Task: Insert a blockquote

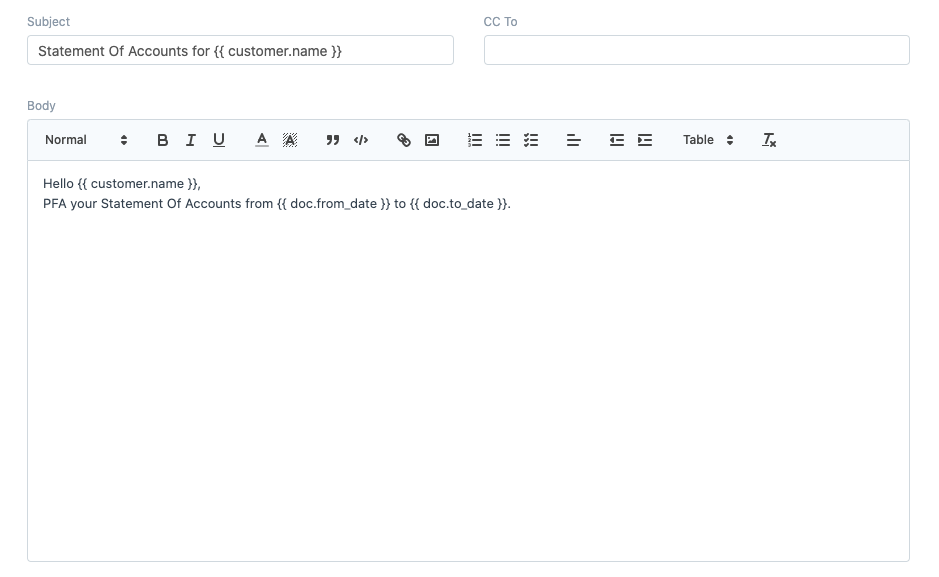Action: 333,140
